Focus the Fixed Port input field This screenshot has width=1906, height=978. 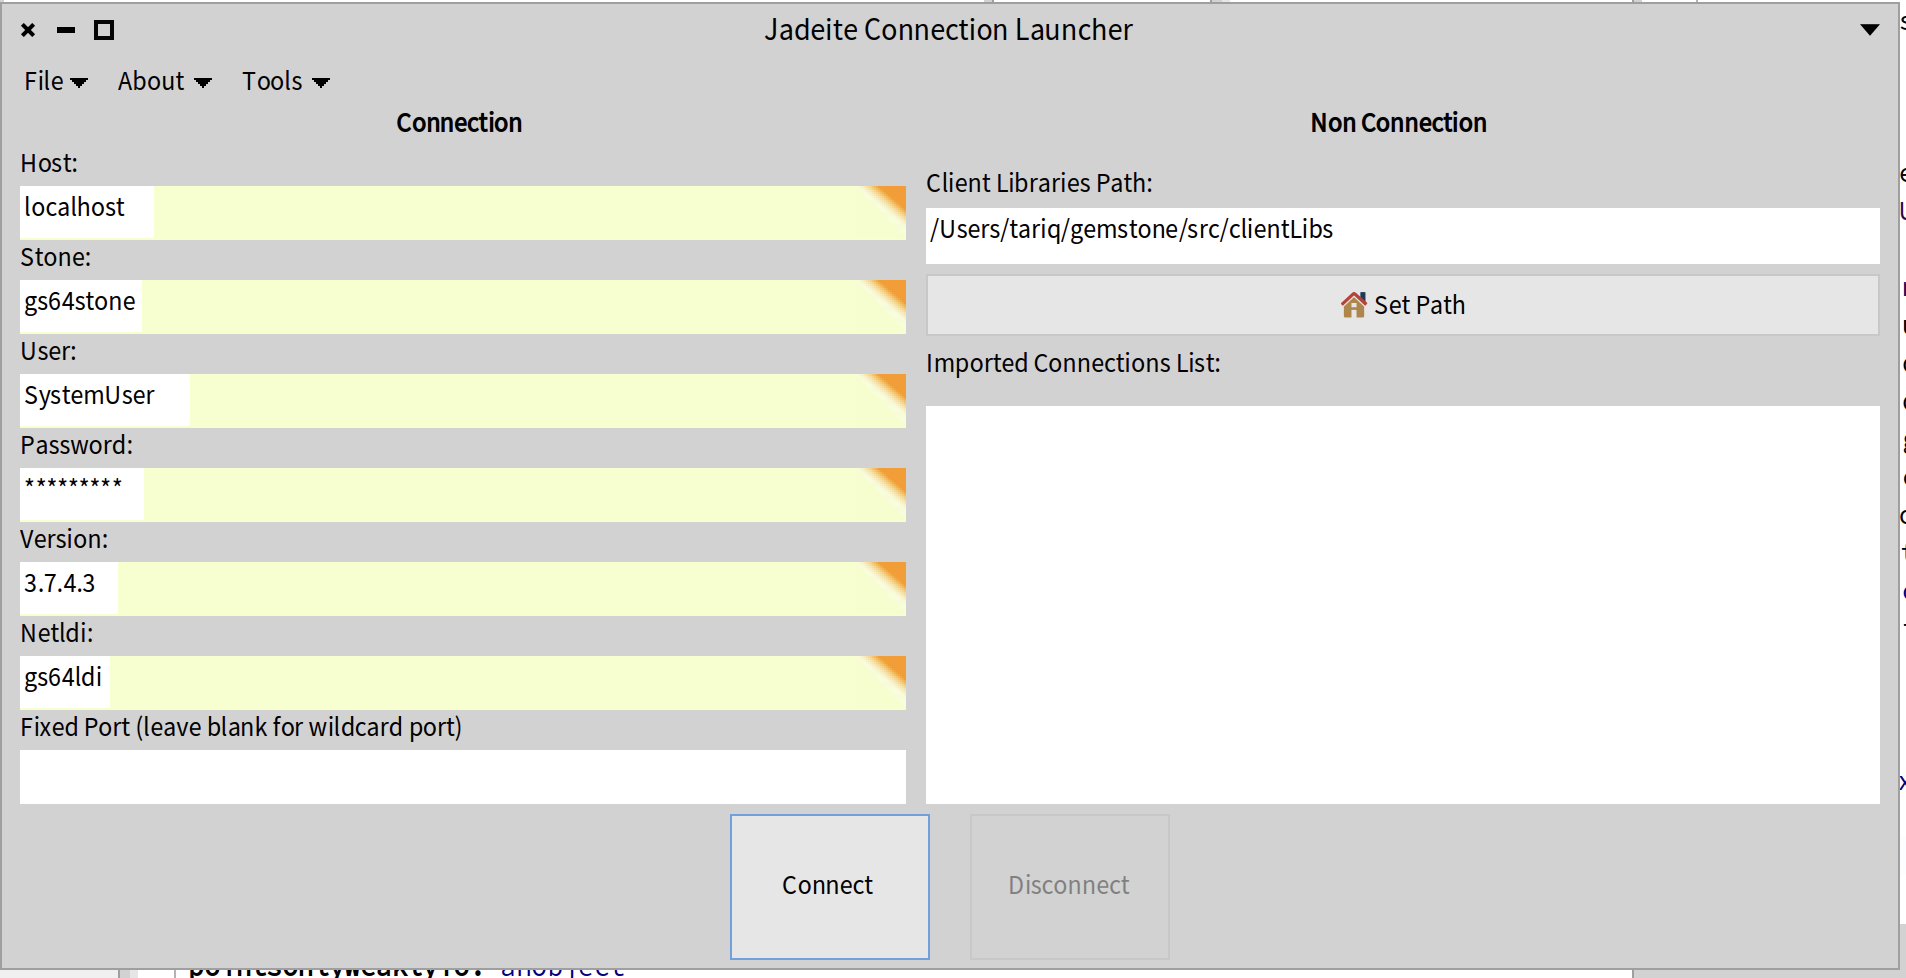pyautogui.click(x=462, y=777)
